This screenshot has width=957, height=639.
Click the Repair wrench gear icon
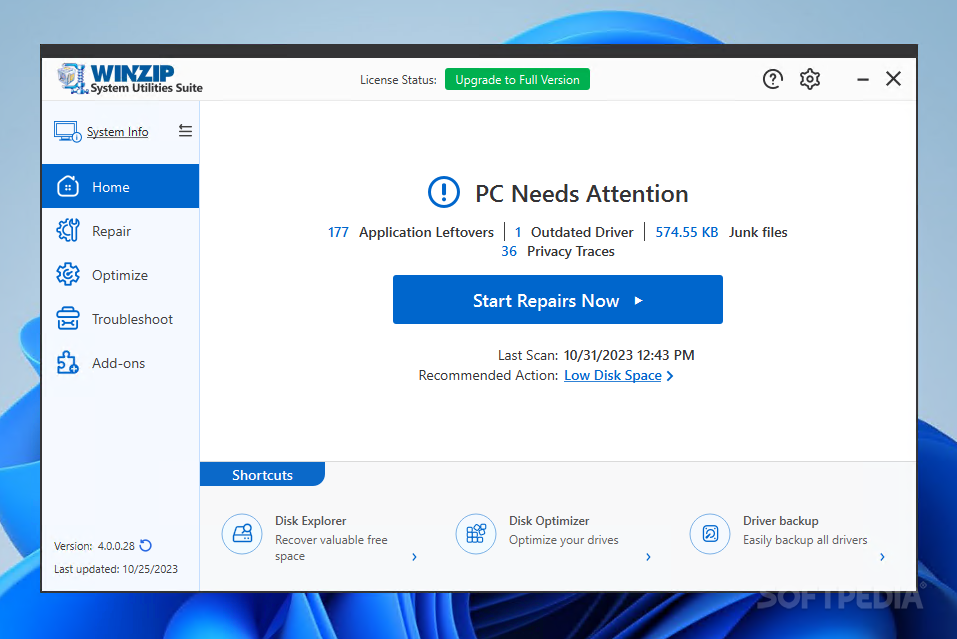(x=68, y=231)
